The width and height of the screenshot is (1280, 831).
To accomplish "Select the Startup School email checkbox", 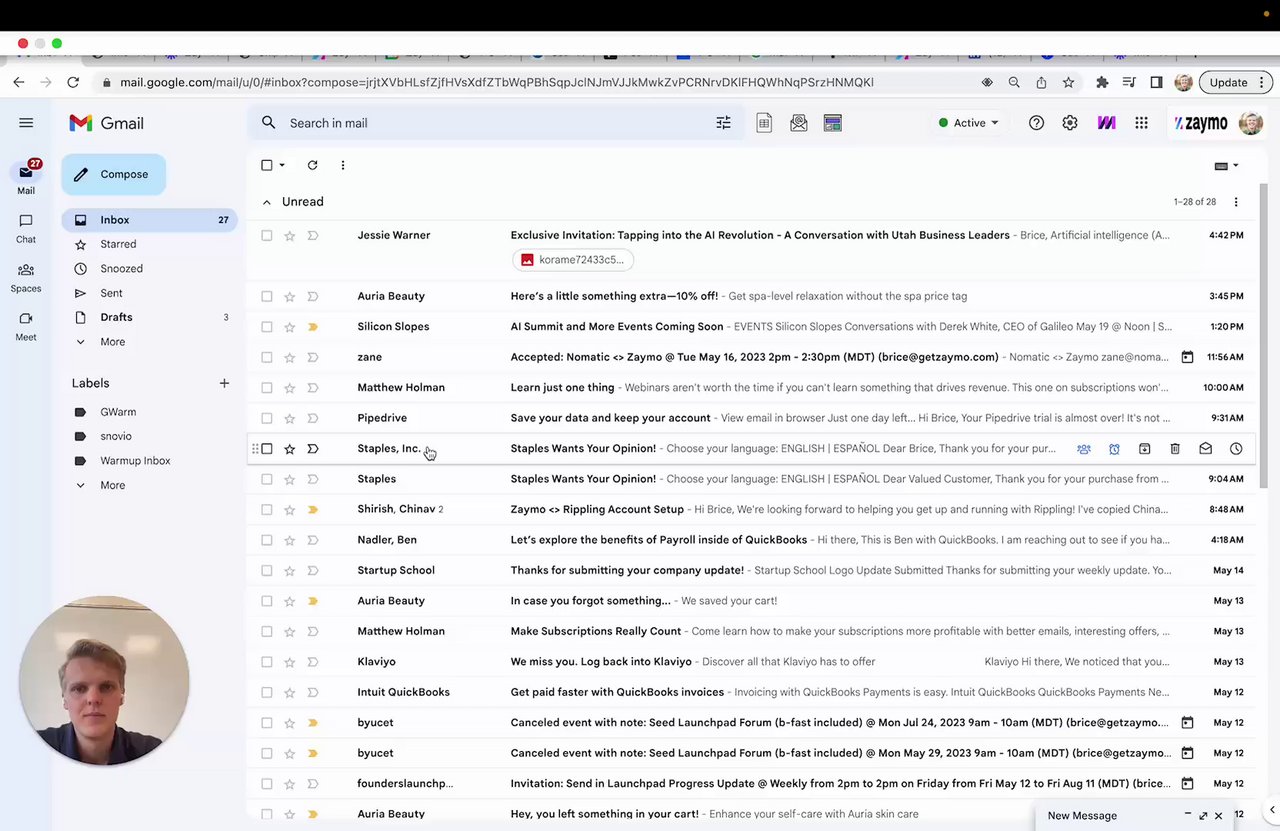I will (x=266, y=570).
